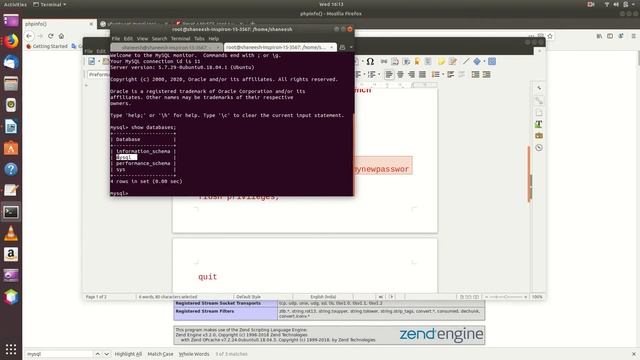Open the terminal's Terminal menu
Screen dimensions: 640x360
pos(180,38)
